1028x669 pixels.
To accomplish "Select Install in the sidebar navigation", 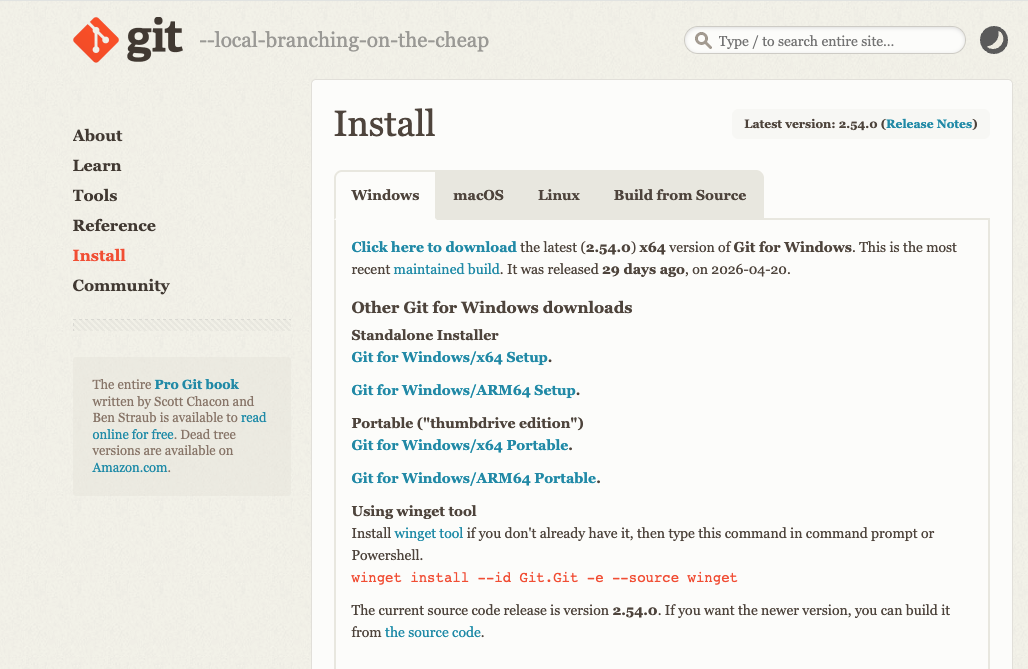I will pos(99,256).
